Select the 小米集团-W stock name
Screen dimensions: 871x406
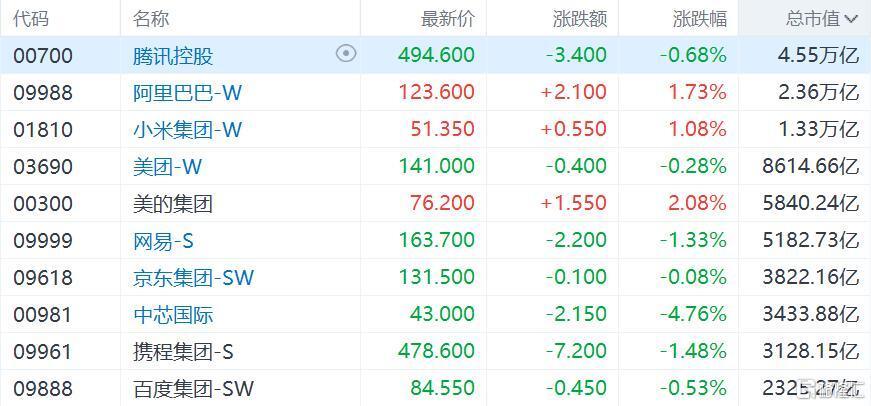tap(187, 129)
